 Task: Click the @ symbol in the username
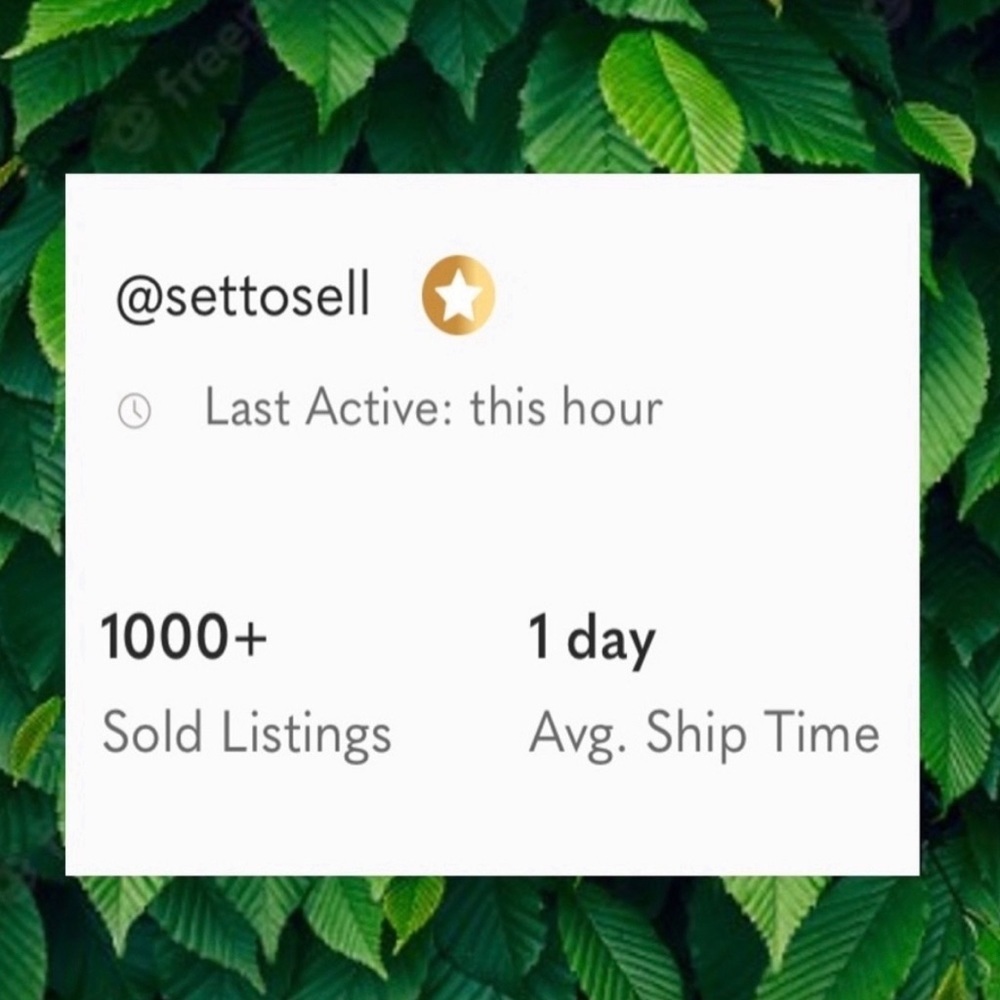click(x=141, y=298)
